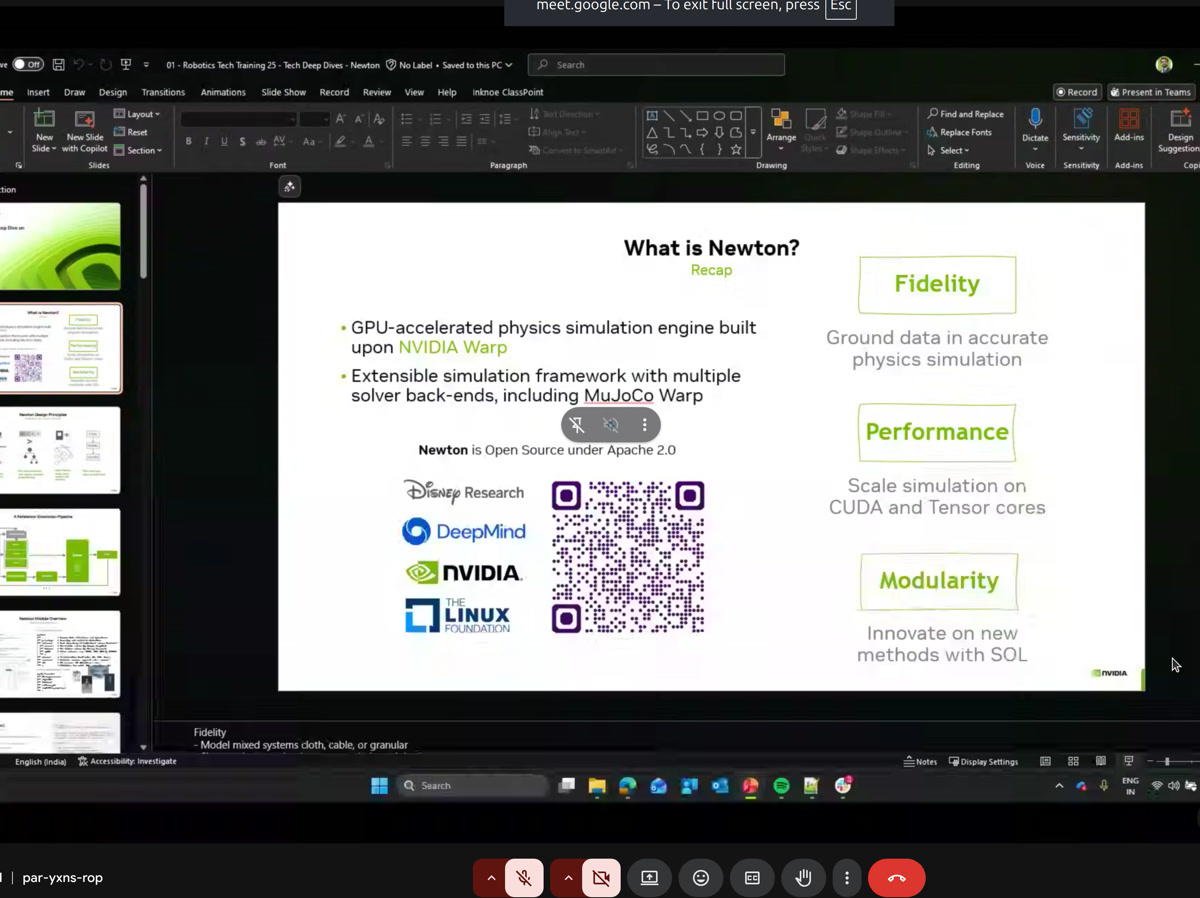Turn on the camera in Meet

click(601, 878)
